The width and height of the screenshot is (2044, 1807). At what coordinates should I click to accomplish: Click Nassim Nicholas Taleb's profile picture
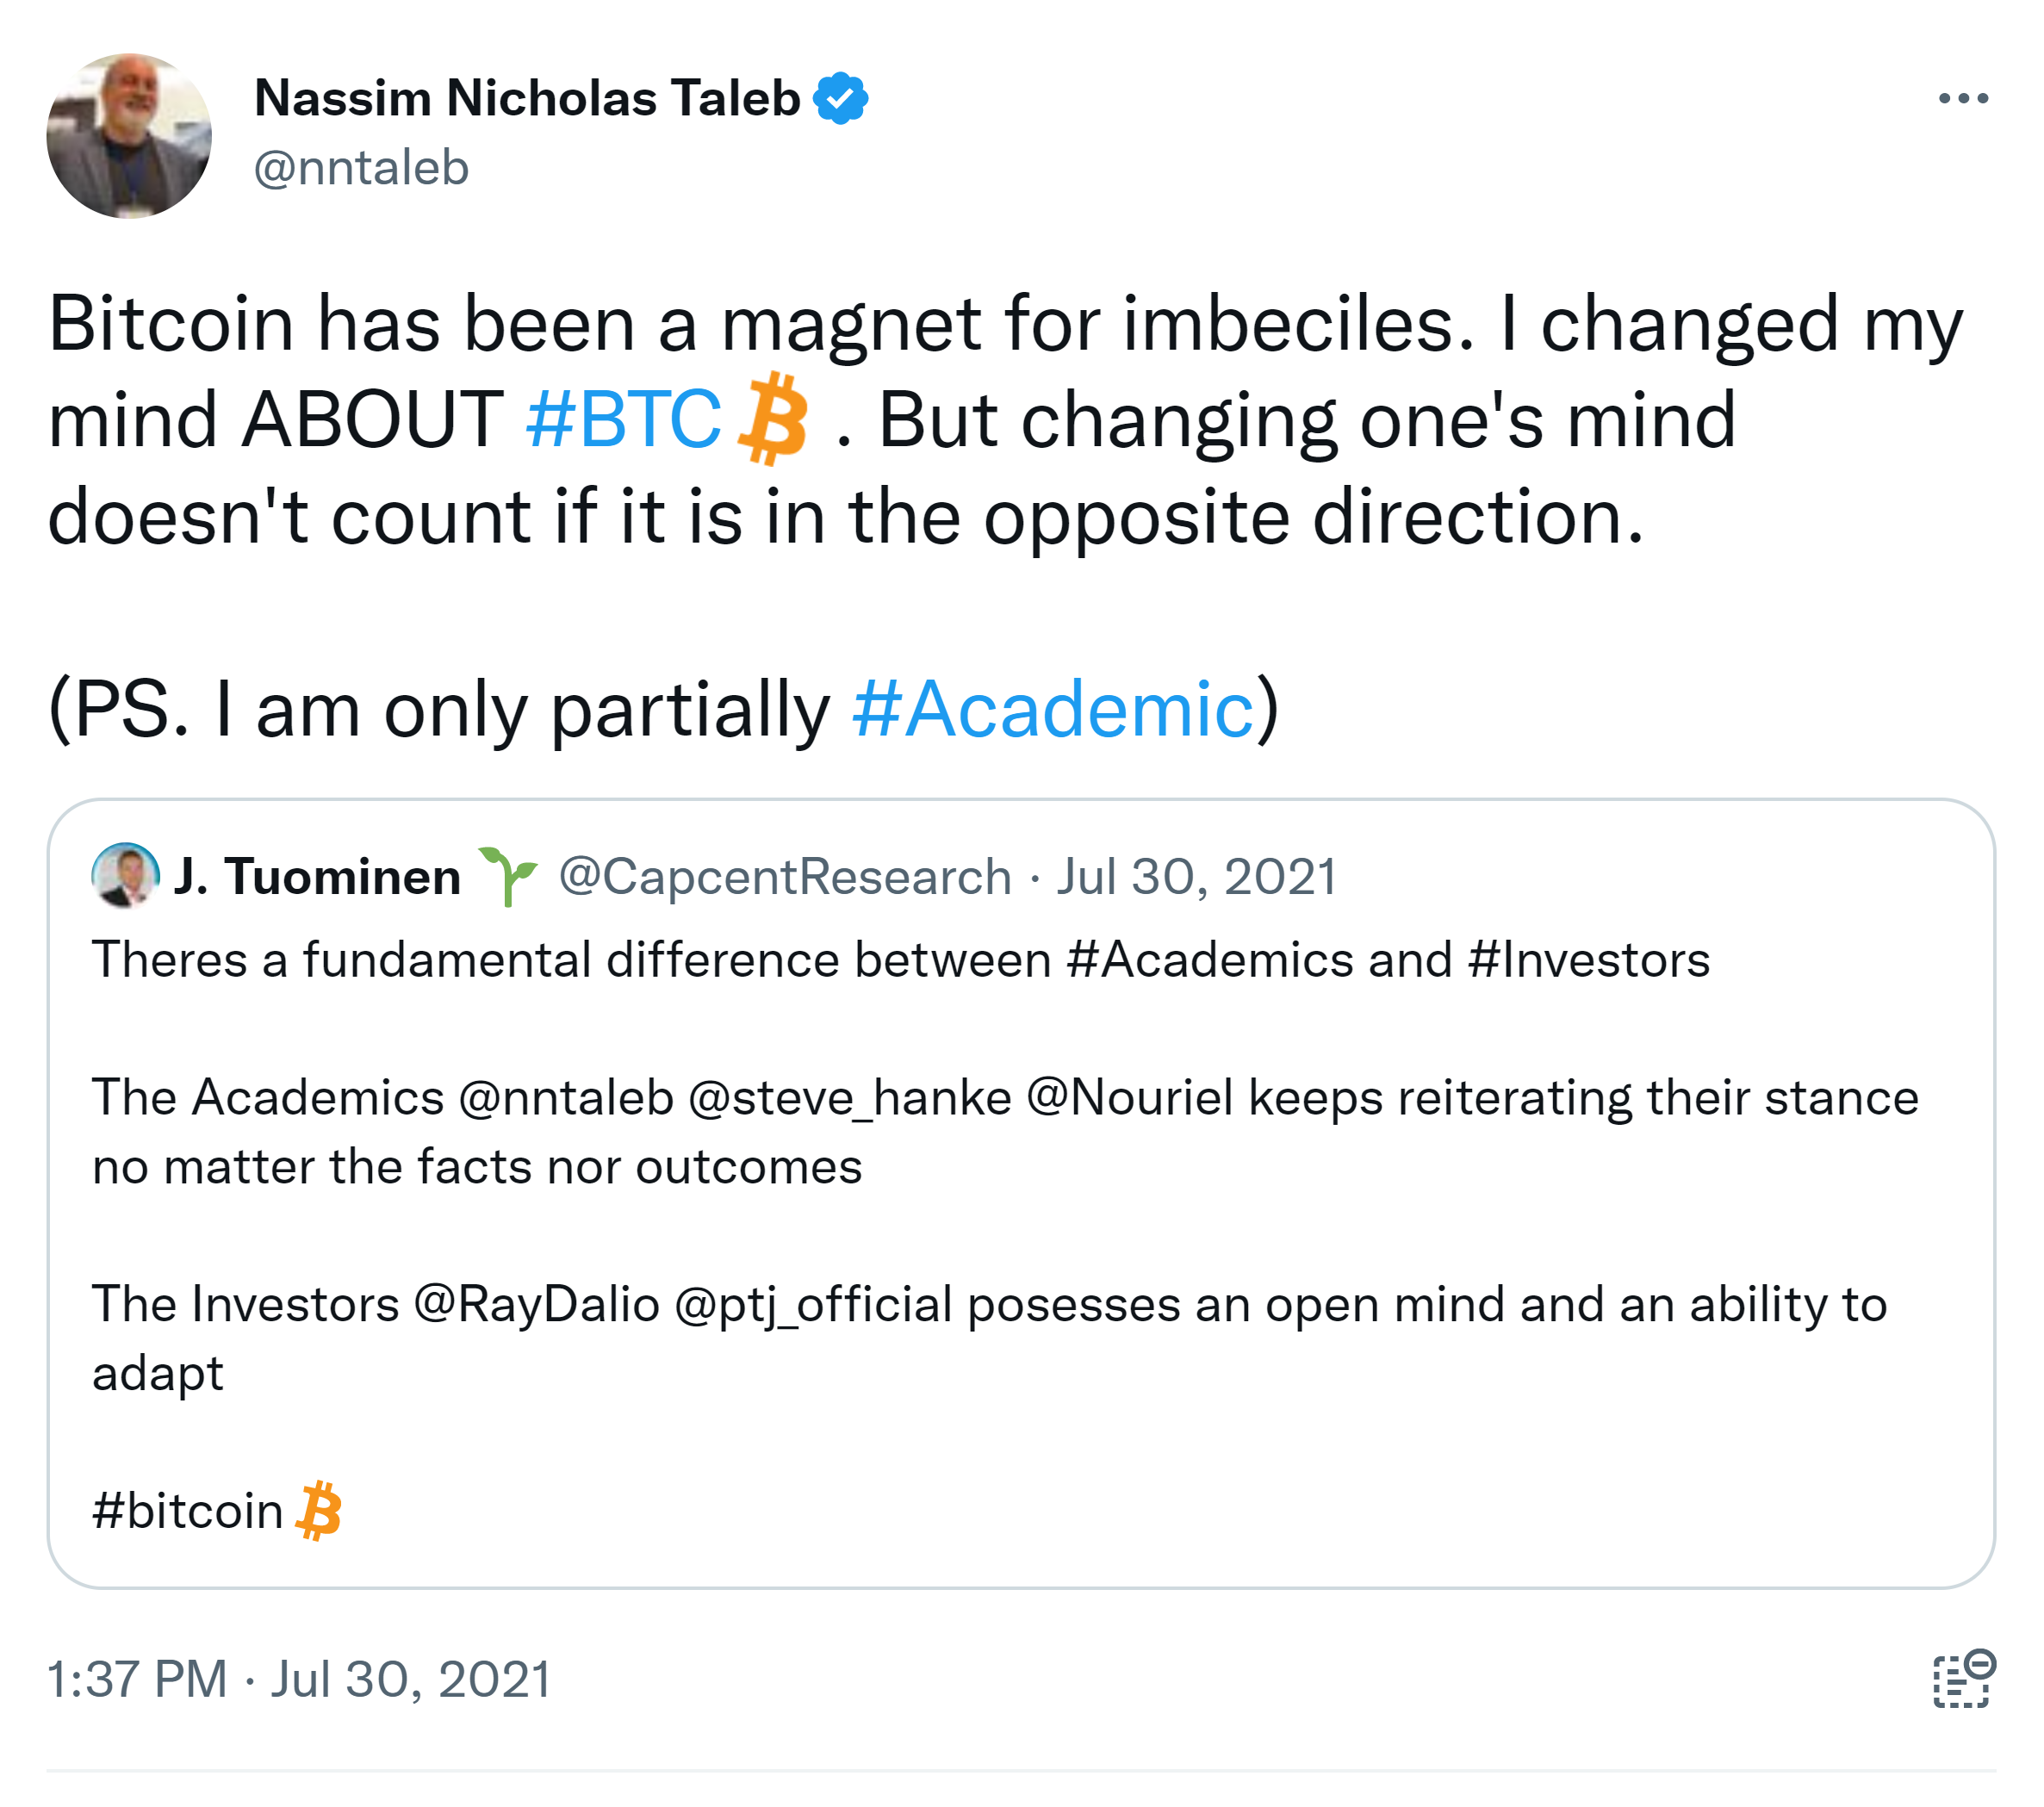coord(129,136)
